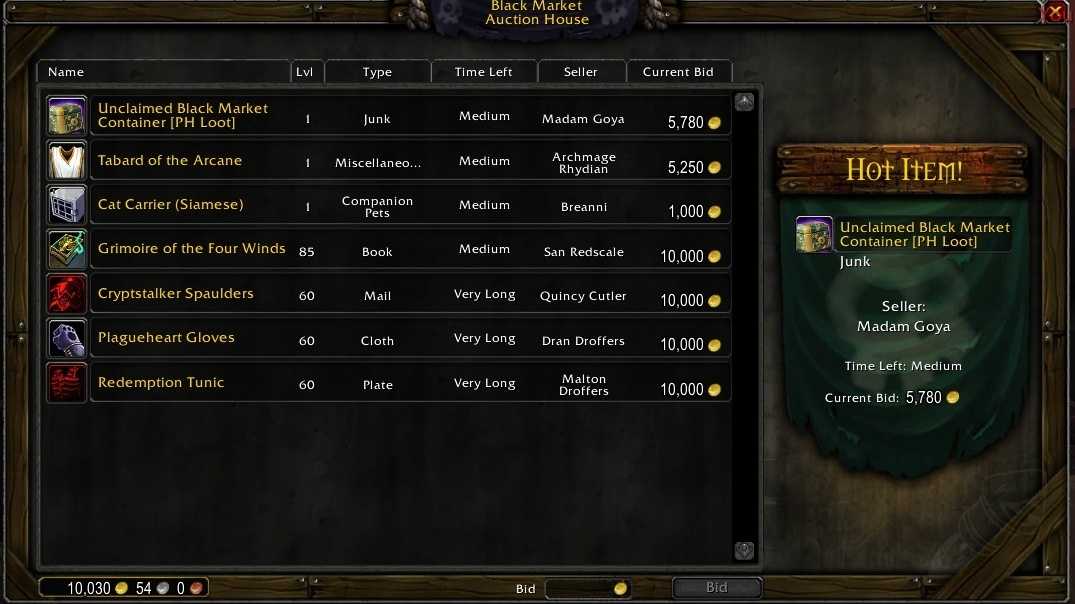Click the bid amount gold input field
The height and width of the screenshot is (604, 1075).
click(x=587, y=588)
